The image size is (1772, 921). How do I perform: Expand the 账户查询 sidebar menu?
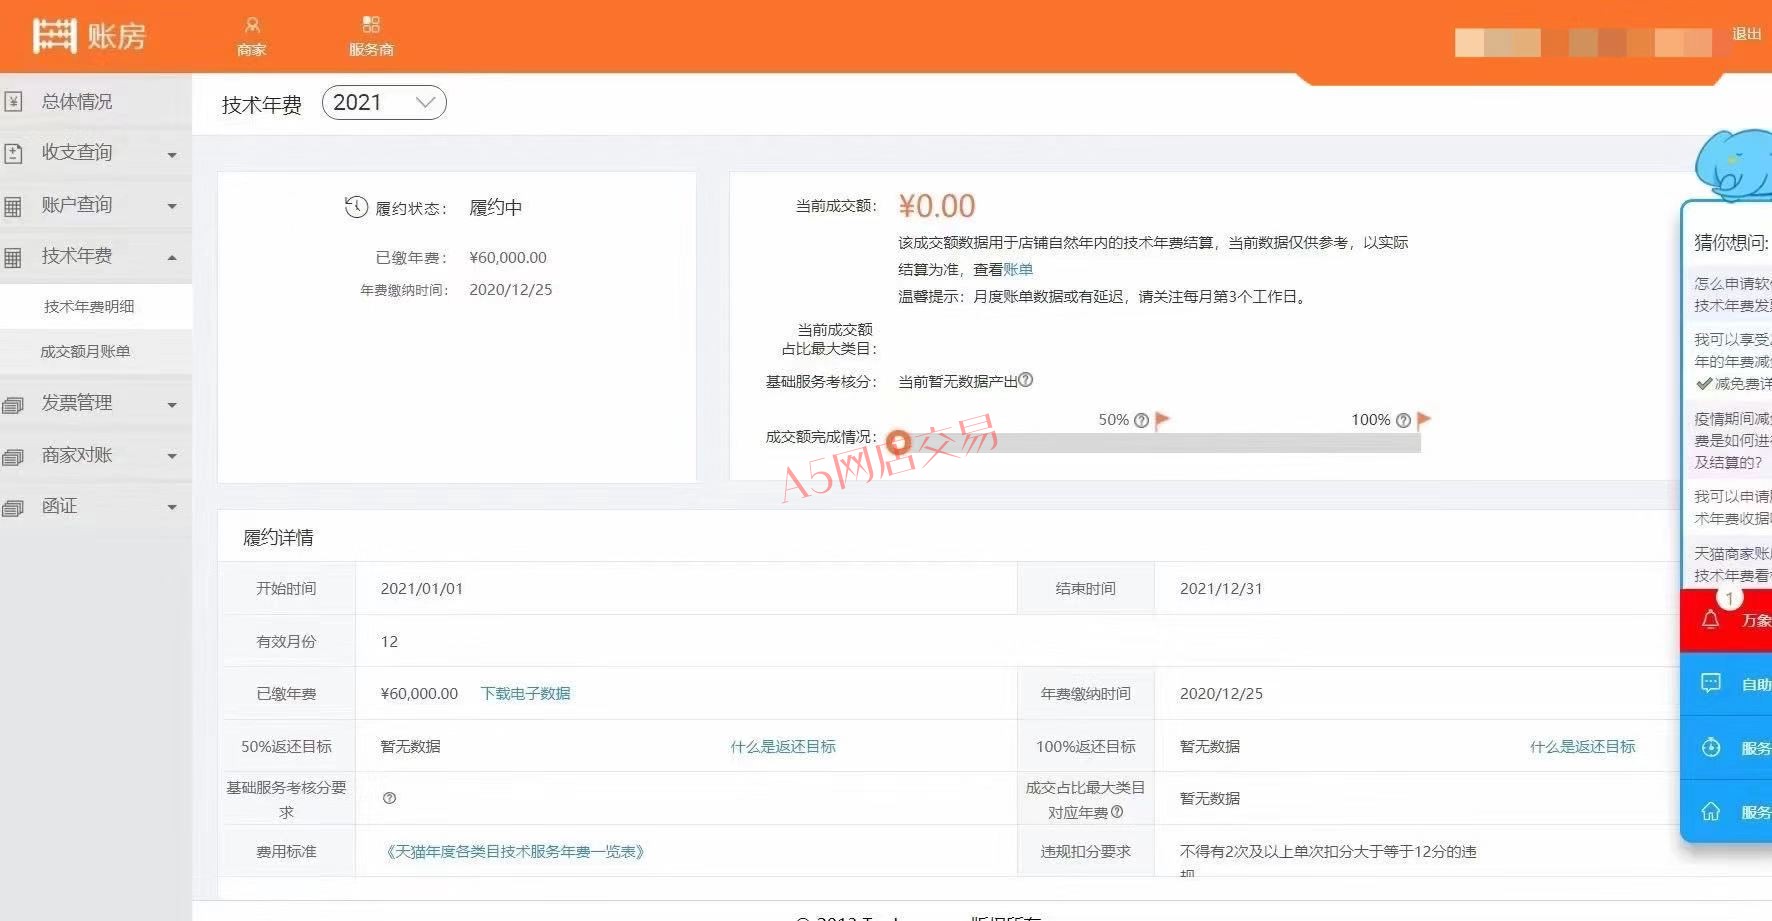tap(95, 205)
